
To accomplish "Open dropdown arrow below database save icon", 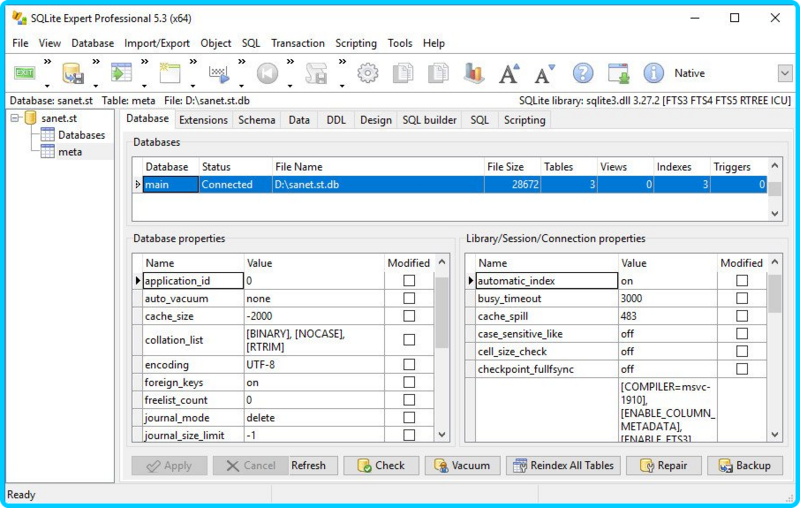I will (x=96, y=86).
